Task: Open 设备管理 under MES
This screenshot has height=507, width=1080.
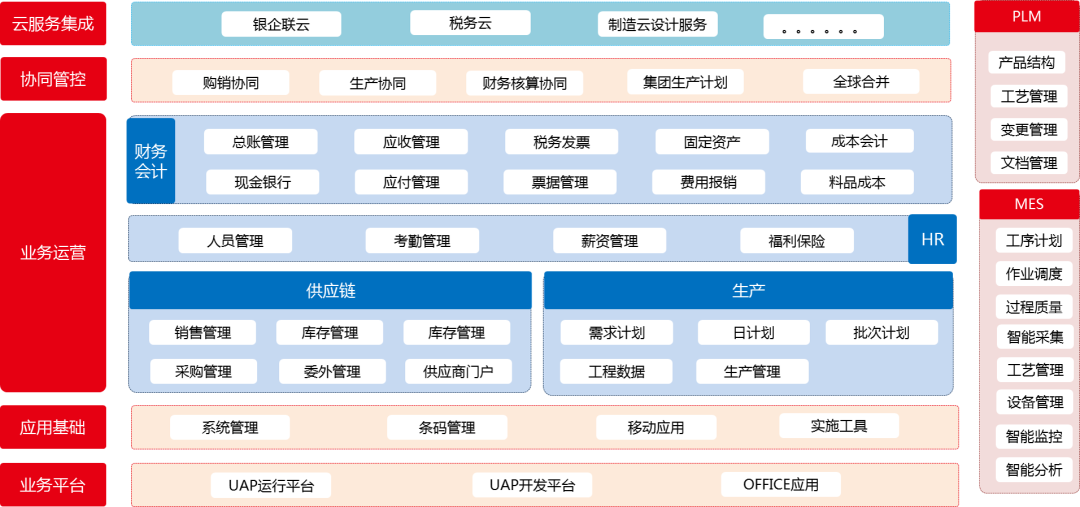Action: (1034, 402)
